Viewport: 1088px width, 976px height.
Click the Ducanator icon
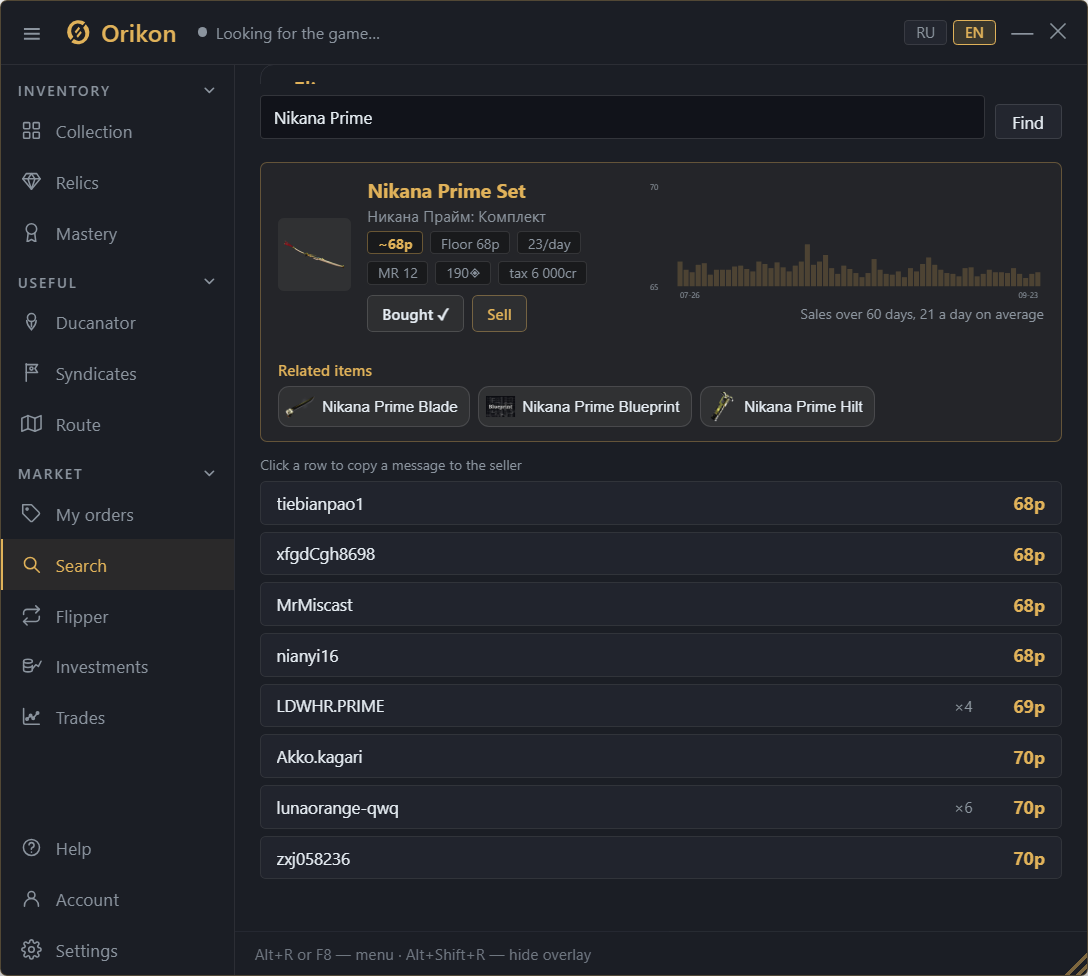[31, 322]
